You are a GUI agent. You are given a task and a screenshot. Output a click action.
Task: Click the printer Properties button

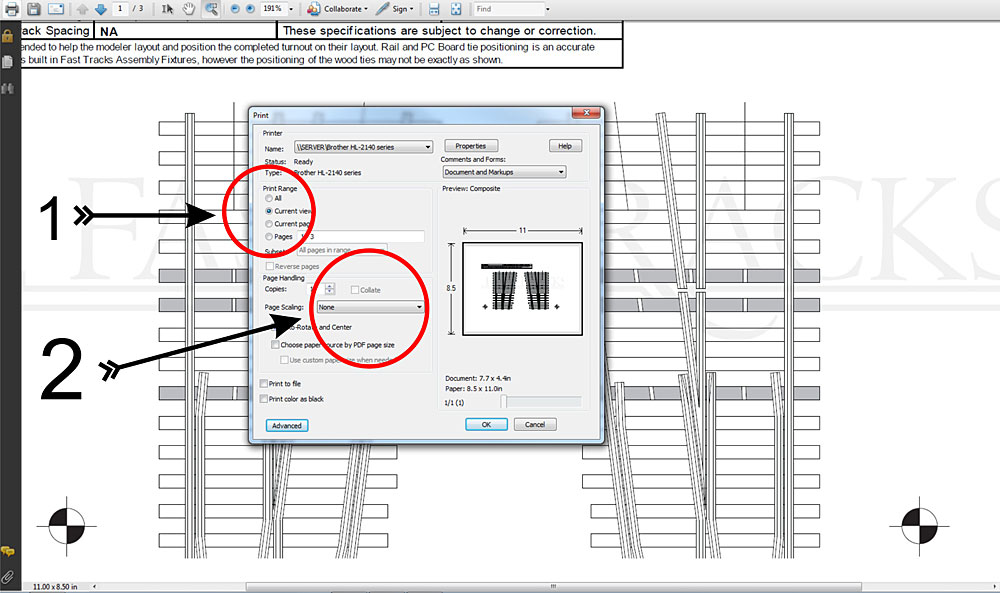470,146
